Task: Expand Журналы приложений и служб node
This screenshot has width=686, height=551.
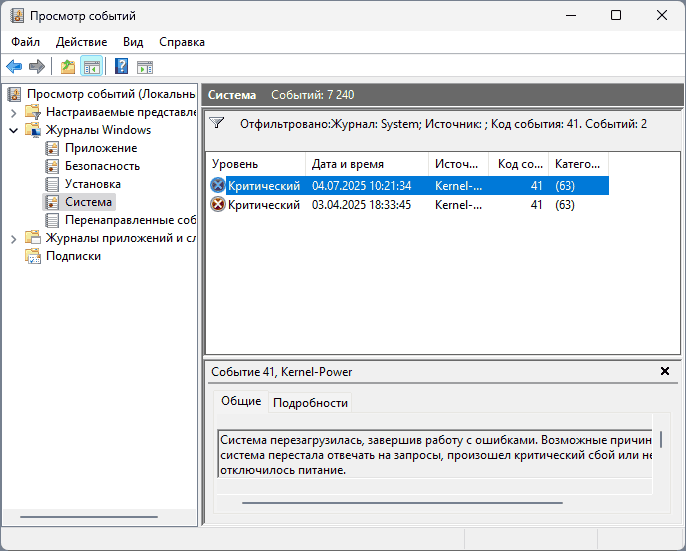Action: (x=14, y=239)
